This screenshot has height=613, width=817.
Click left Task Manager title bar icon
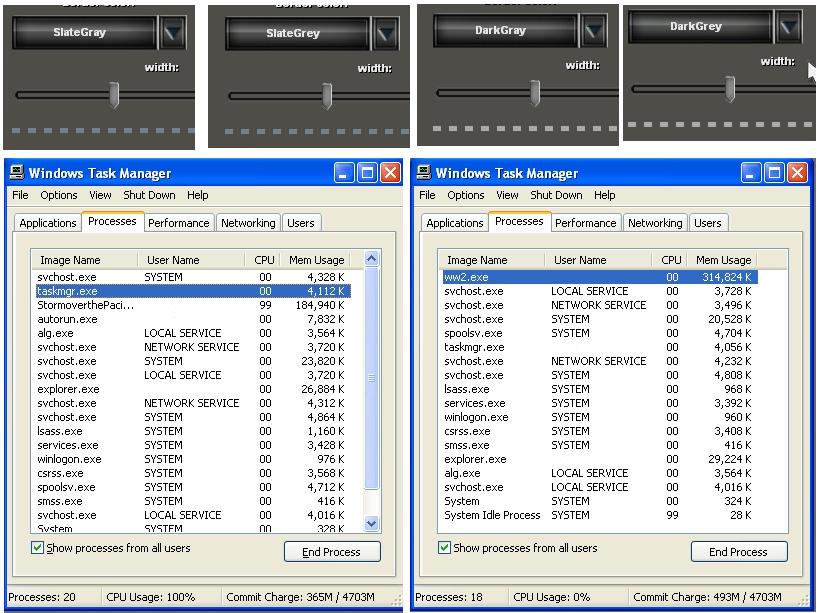click(x=17, y=173)
